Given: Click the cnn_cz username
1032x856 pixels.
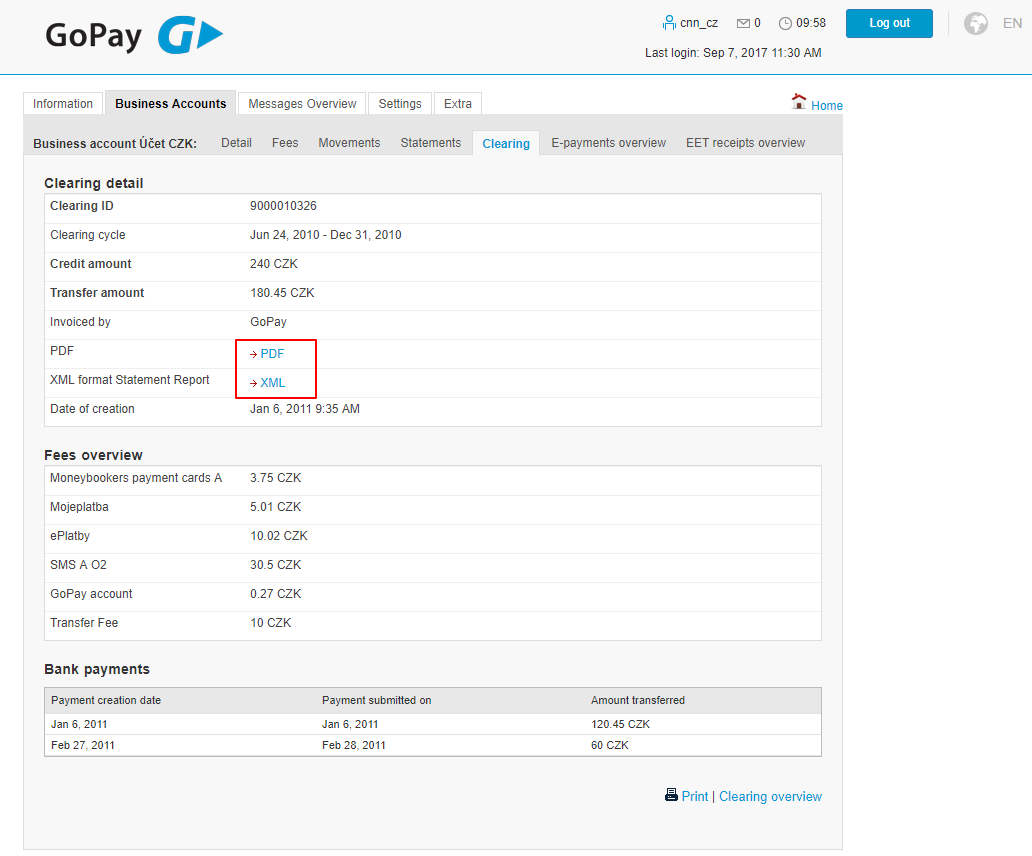Looking at the screenshot, I should pyautogui.click(x=699, y=23).
